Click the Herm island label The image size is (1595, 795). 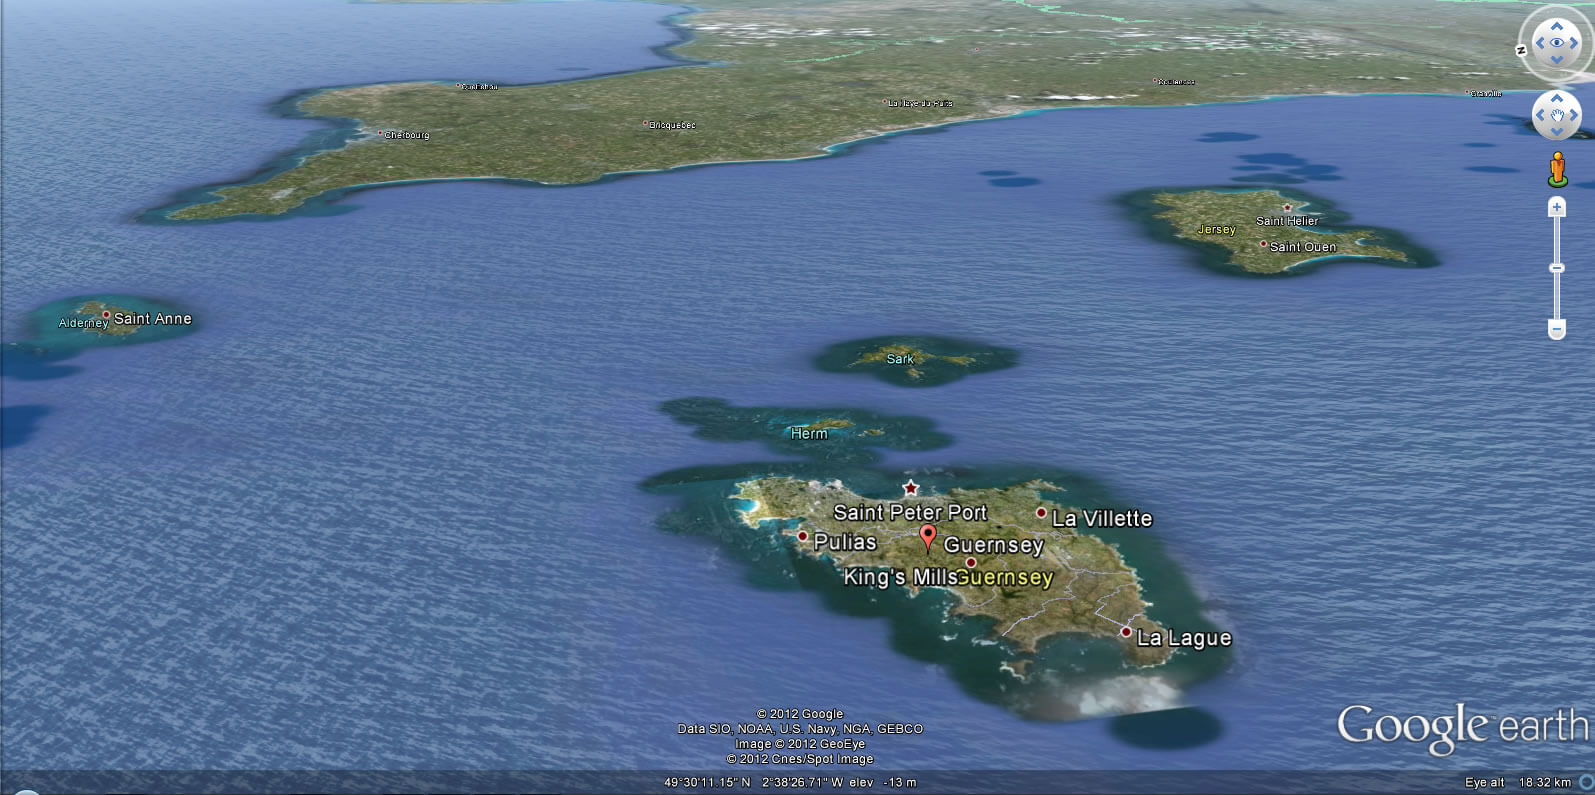point(809,433)
